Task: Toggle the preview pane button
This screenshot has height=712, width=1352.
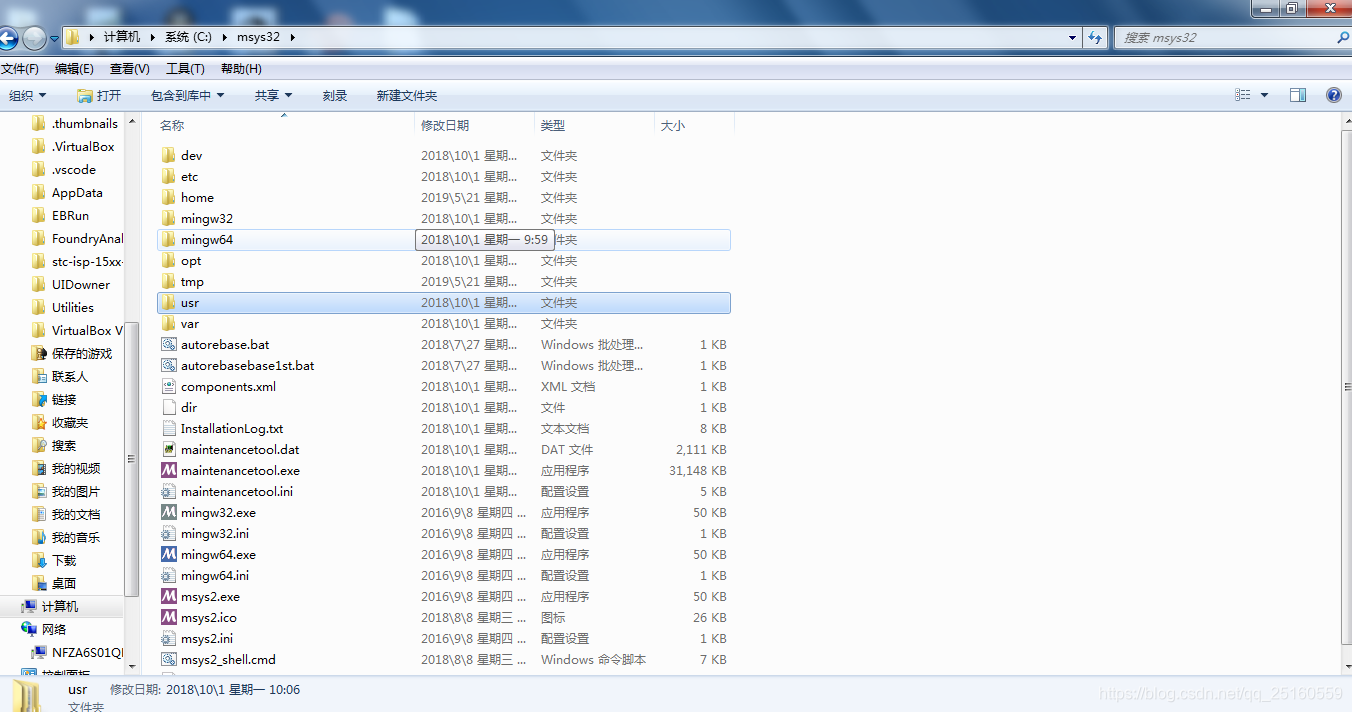Action: (1297, 95)
